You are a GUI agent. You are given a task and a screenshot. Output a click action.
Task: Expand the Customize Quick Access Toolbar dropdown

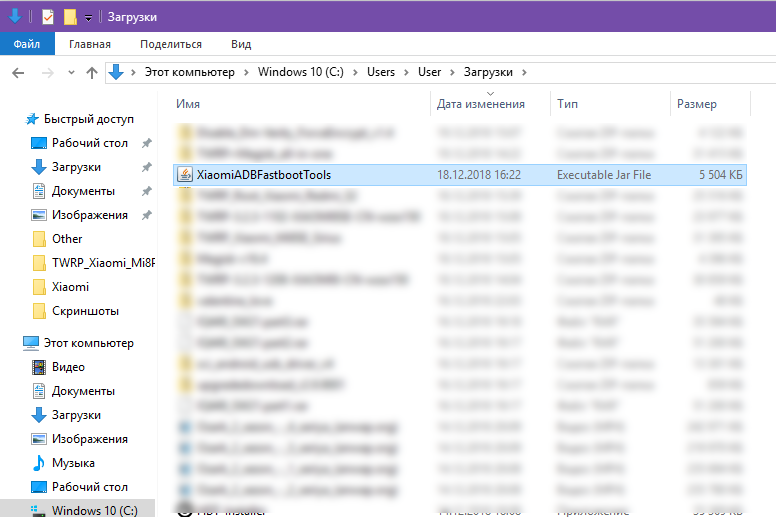(89, 18)
